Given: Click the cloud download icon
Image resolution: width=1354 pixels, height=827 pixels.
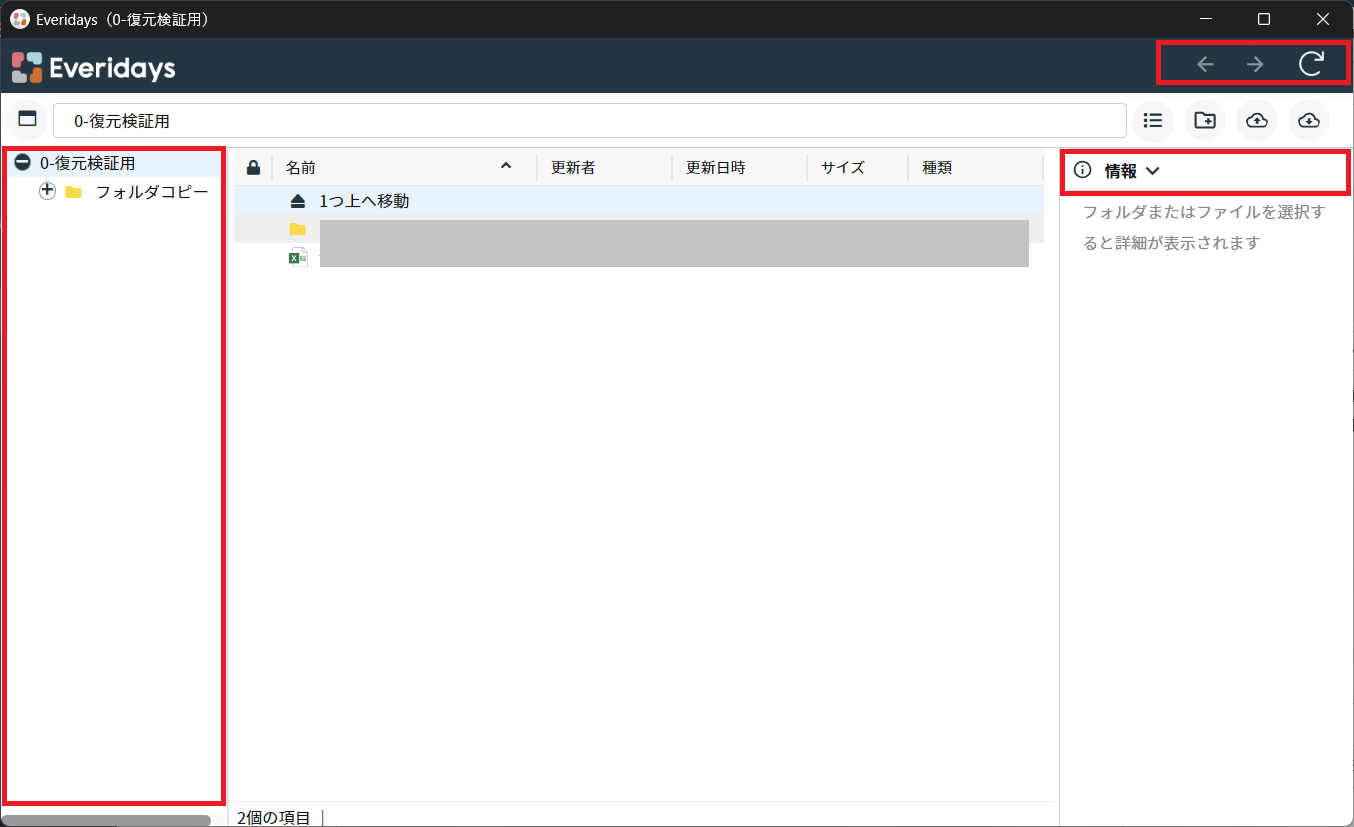Looking at the screenshot, I should [1309, 120].
